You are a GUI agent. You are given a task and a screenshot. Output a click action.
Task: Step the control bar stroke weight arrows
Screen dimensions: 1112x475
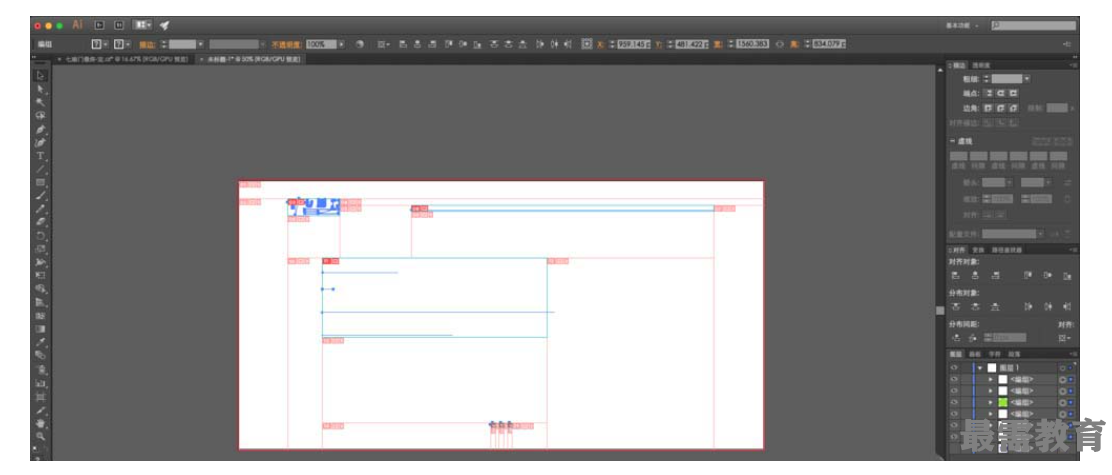click(x=164, y=44)
